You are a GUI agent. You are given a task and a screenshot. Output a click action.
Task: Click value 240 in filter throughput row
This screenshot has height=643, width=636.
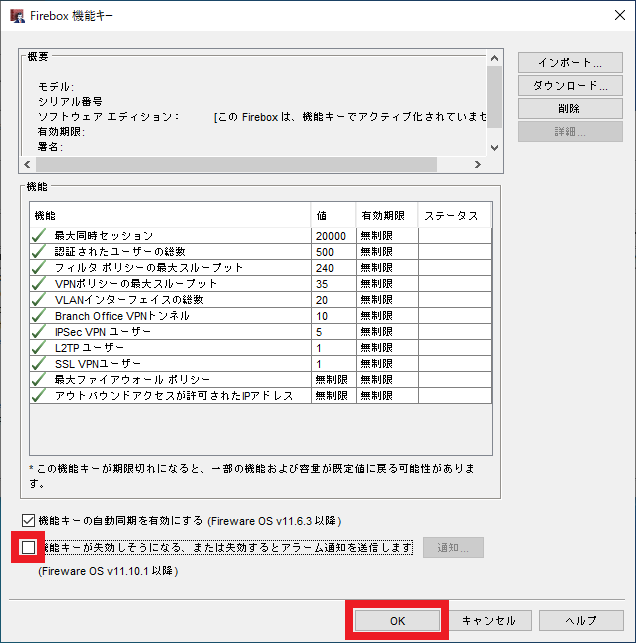(x=325, y=268)
